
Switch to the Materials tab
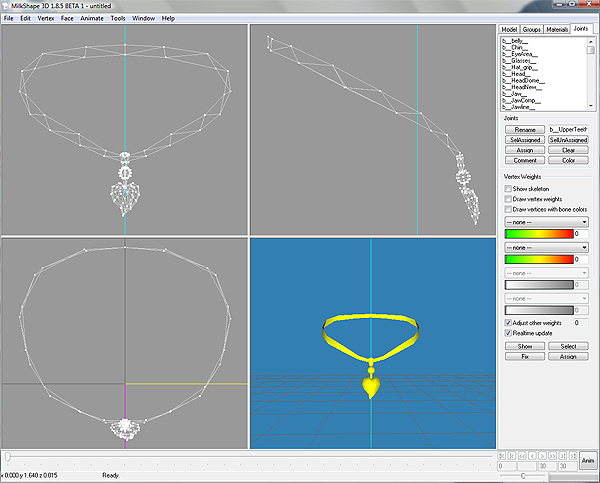pos(556,30)
